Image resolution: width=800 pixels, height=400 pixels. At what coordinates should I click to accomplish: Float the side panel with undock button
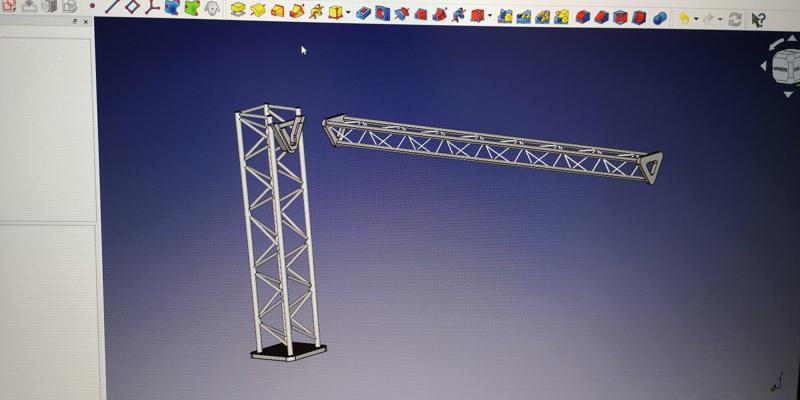pyautogui.click(x=75, y=21)
